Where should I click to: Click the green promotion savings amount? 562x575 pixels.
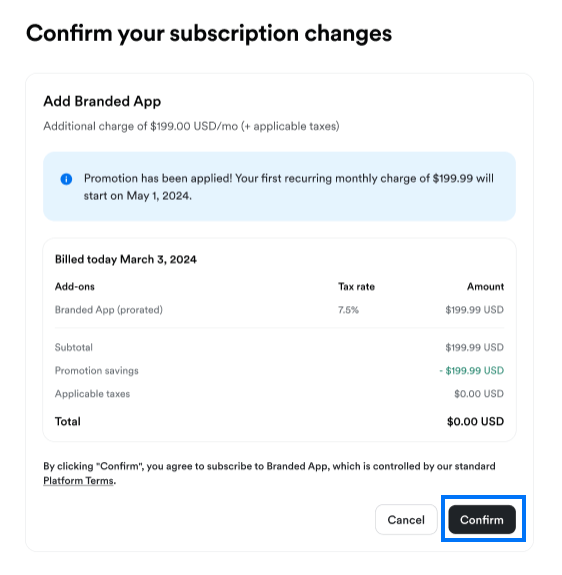tap(472, 370)
